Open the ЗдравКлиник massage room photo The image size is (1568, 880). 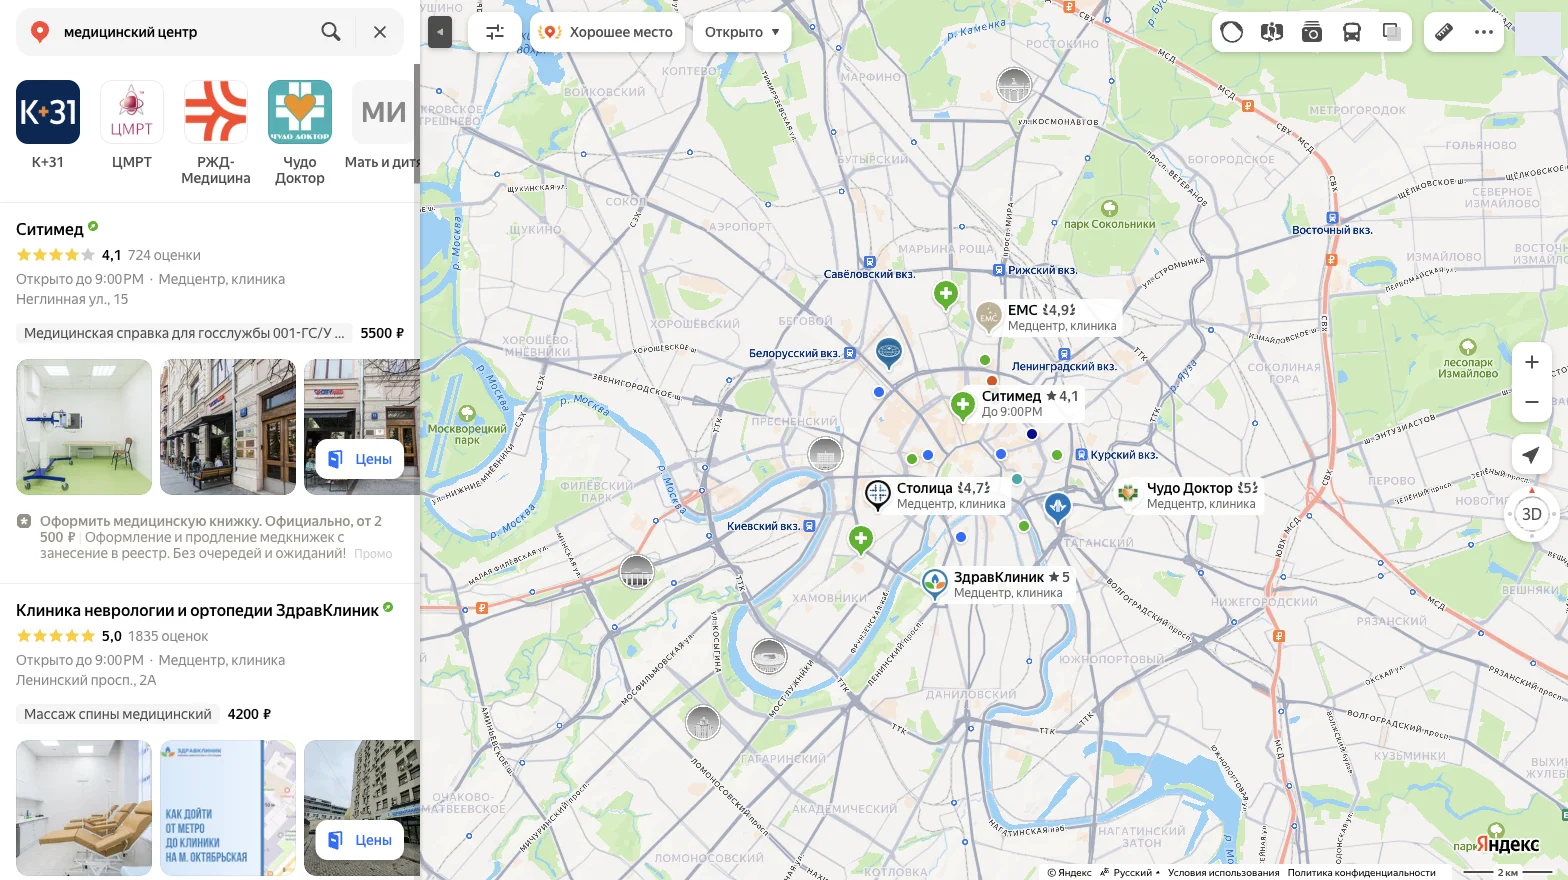click(x=84, y=808)
